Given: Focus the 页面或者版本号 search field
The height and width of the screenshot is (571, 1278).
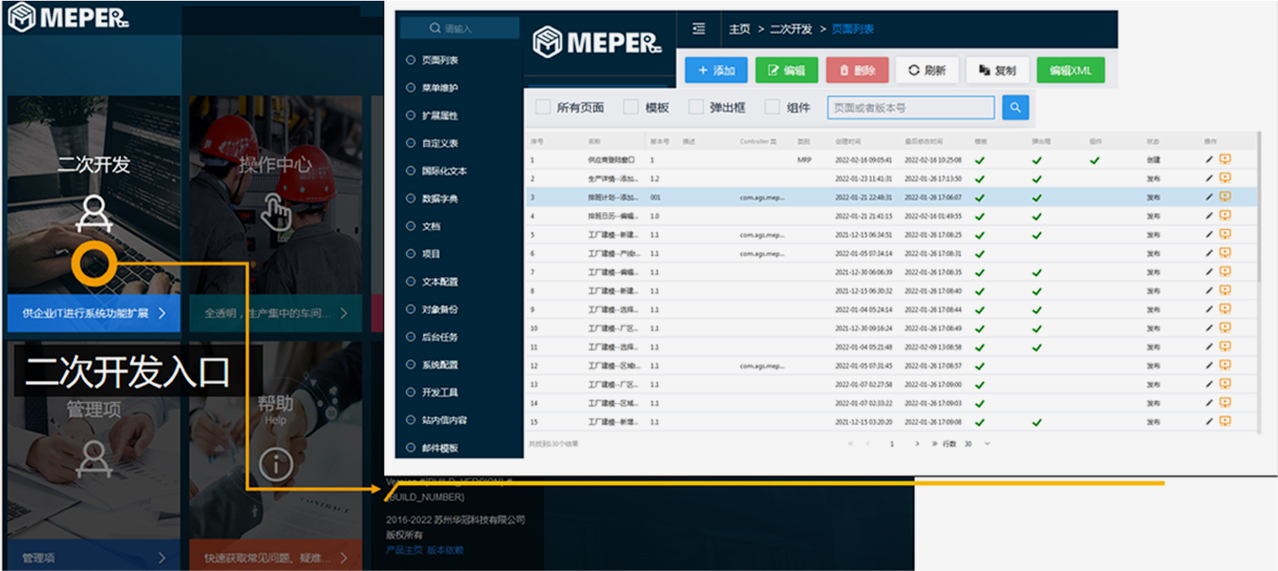Looking at the screenshot, I should [911, 107].
